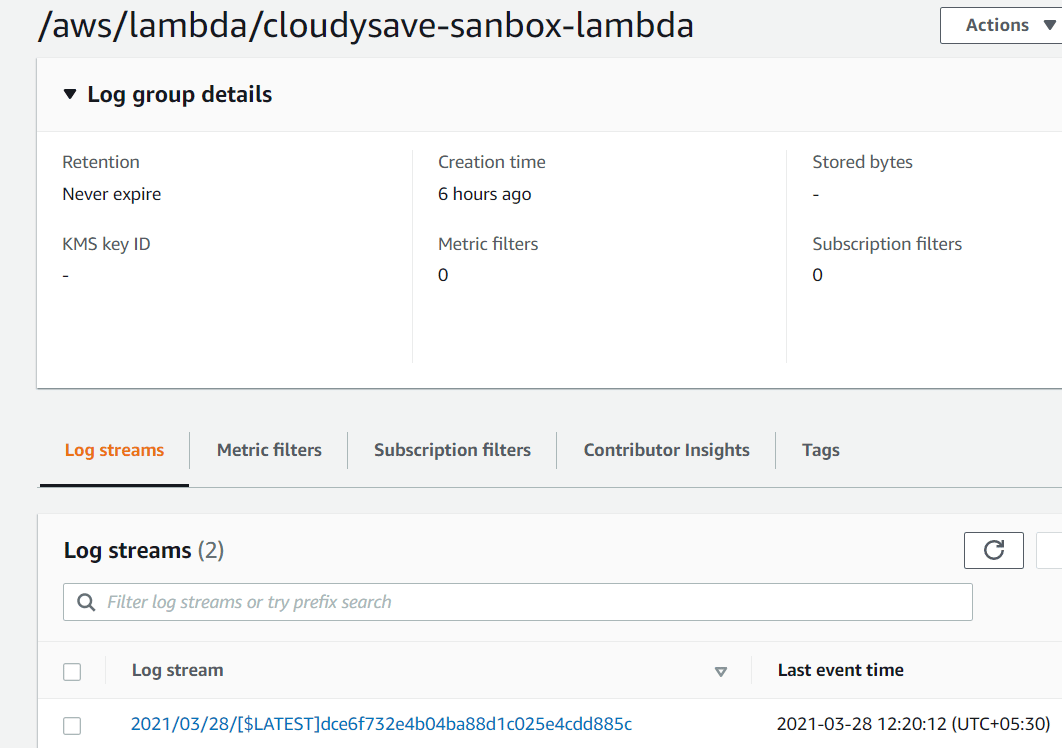The image size is (1062, 748).
Task: Click the Log stream column header
Action: 177,670
